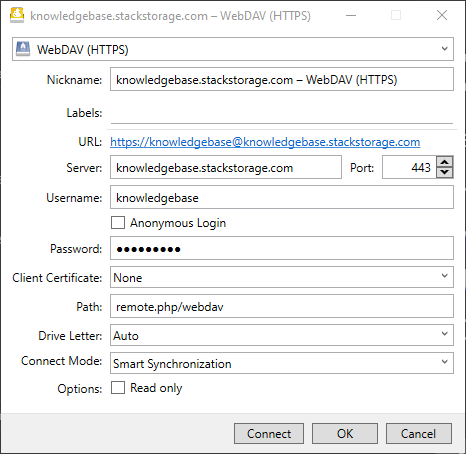The height and width of the screenshot is (454, 466).
Task: Click the Labels input field
Action: tap(282, 113)
